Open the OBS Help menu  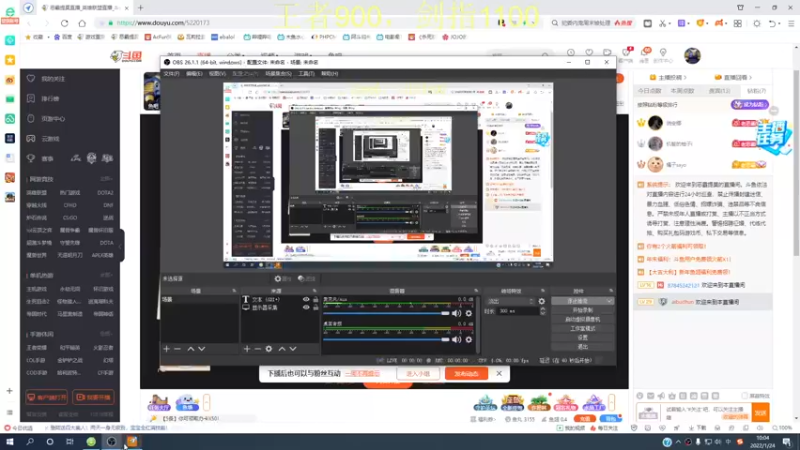[x=330, y=73]
